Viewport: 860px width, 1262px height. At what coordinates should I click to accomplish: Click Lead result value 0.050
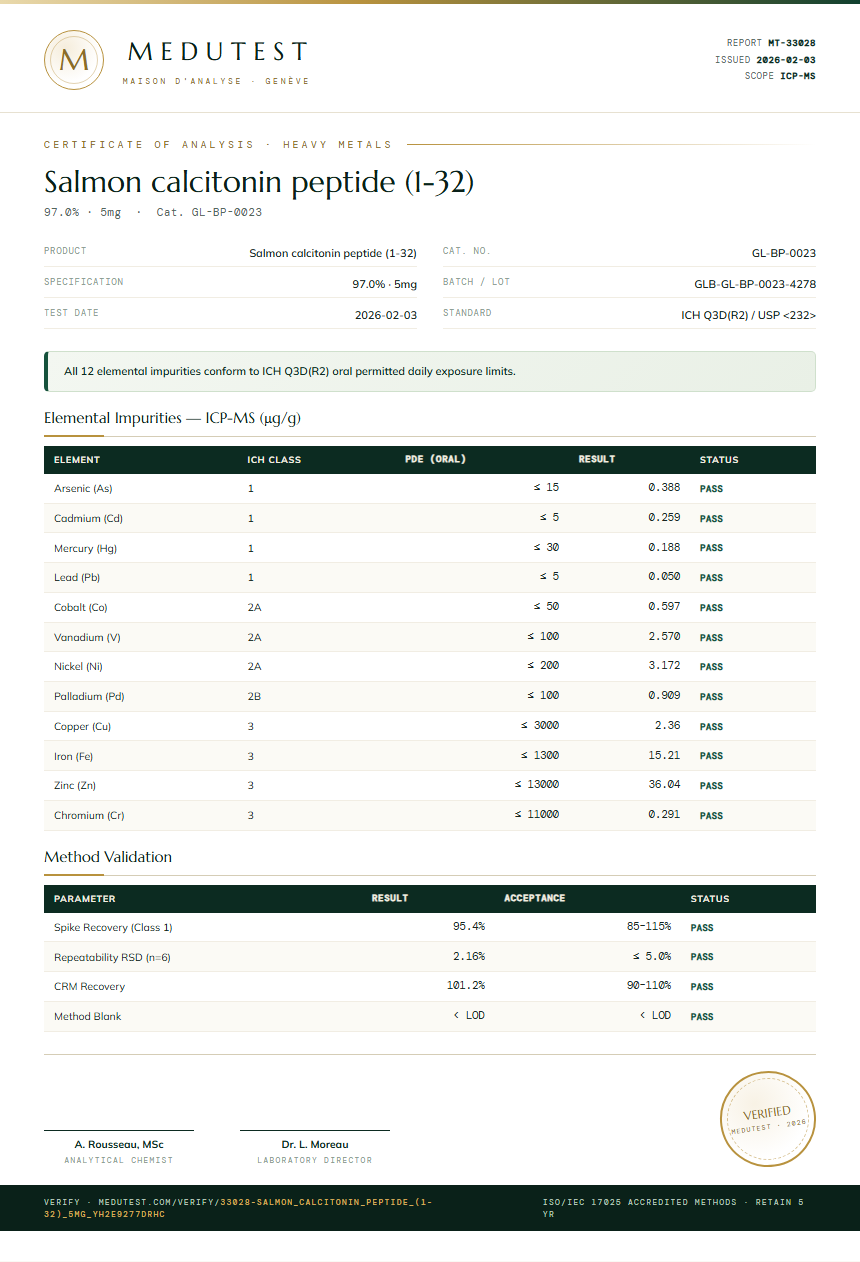(664, 577)
